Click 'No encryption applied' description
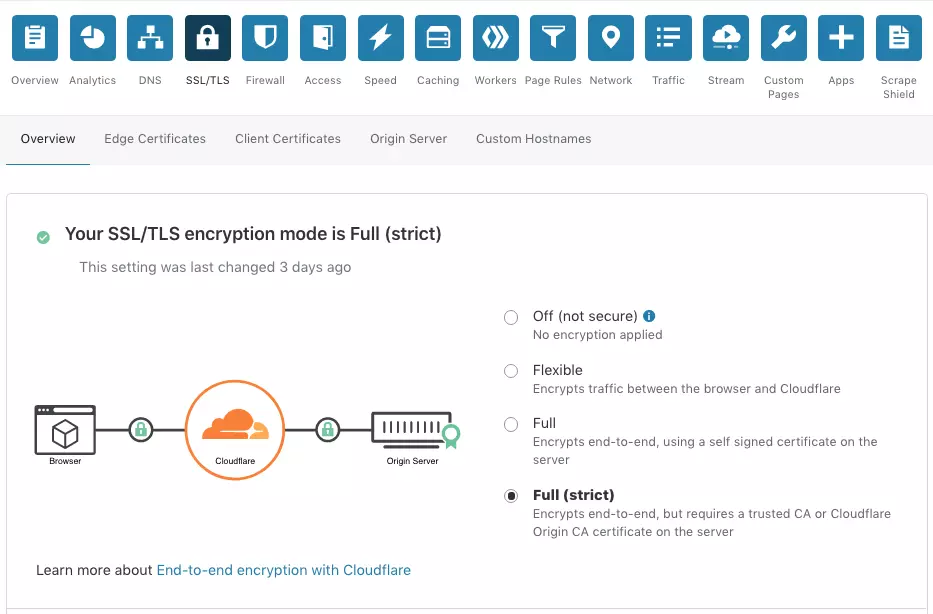Screen dimensions: 933x614 tap(597, 334)
